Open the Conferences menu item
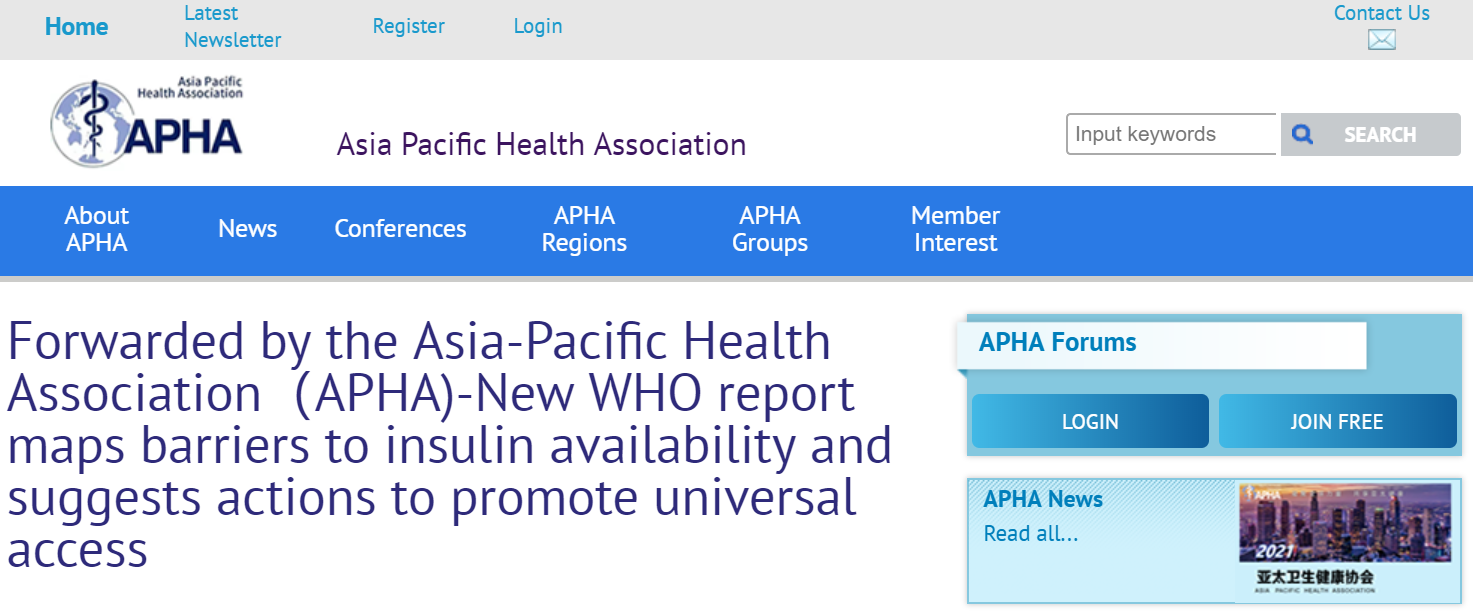Viewport: 1473px width, 613px height. 400,229
